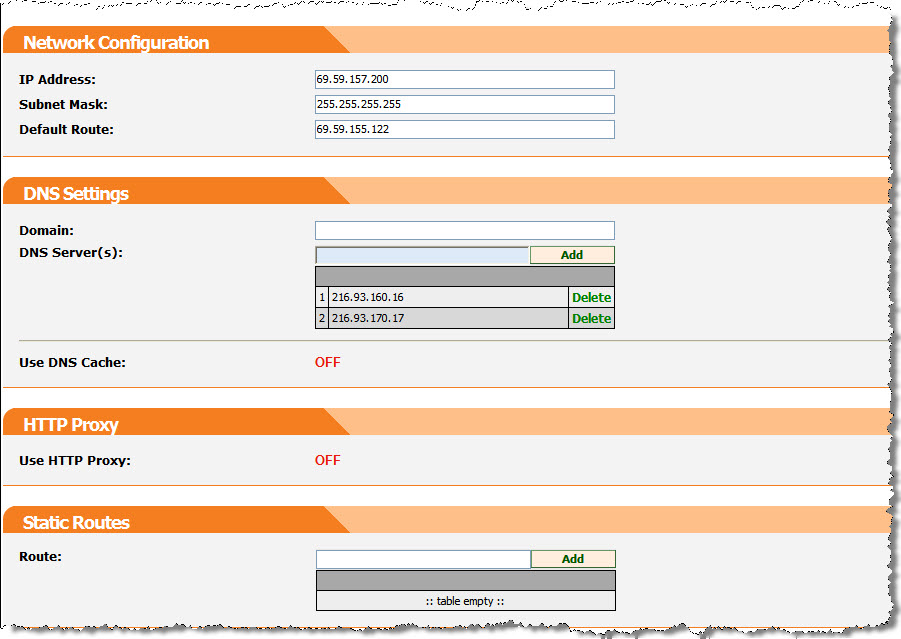
Task: Click the Route input field
Action: 422,559
